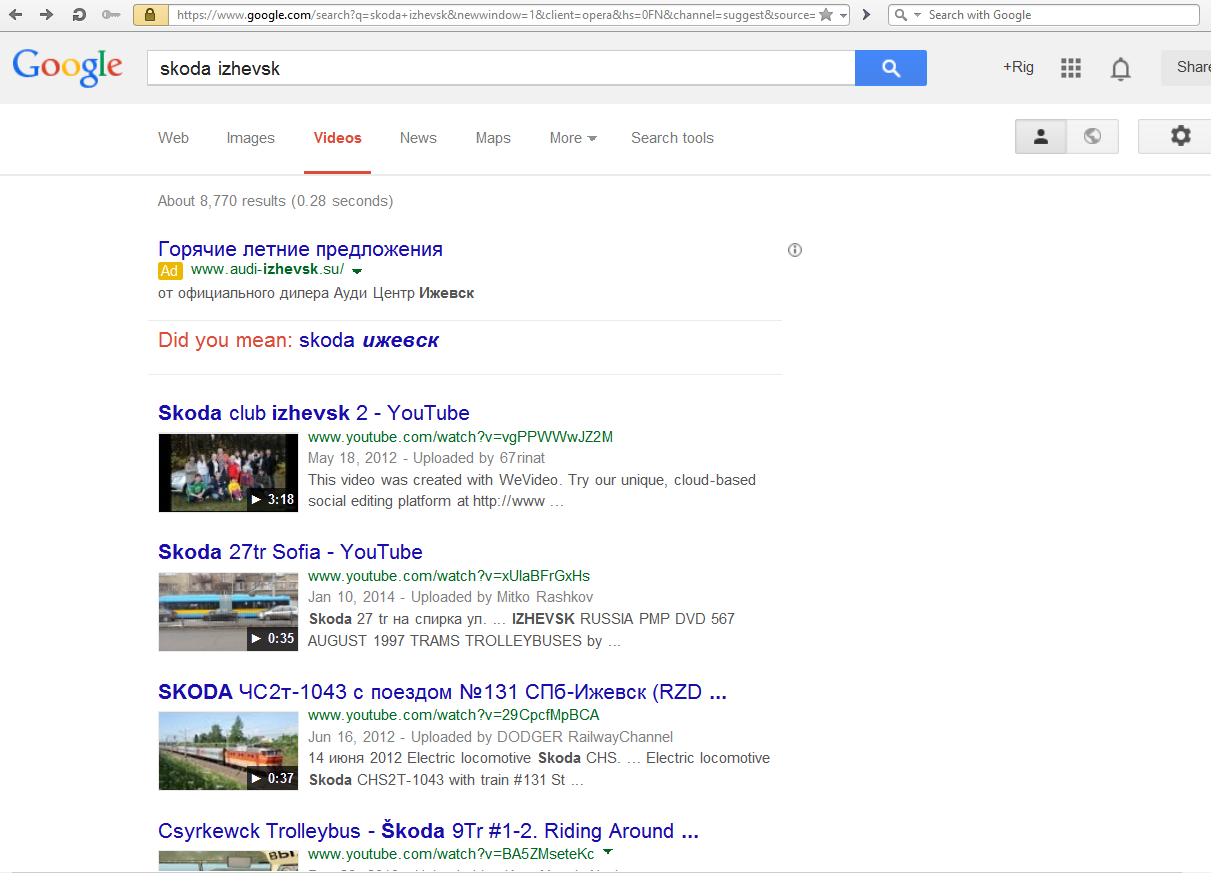Play the Skoda club izhevsk video thumbnail

[x=228, y=472]
